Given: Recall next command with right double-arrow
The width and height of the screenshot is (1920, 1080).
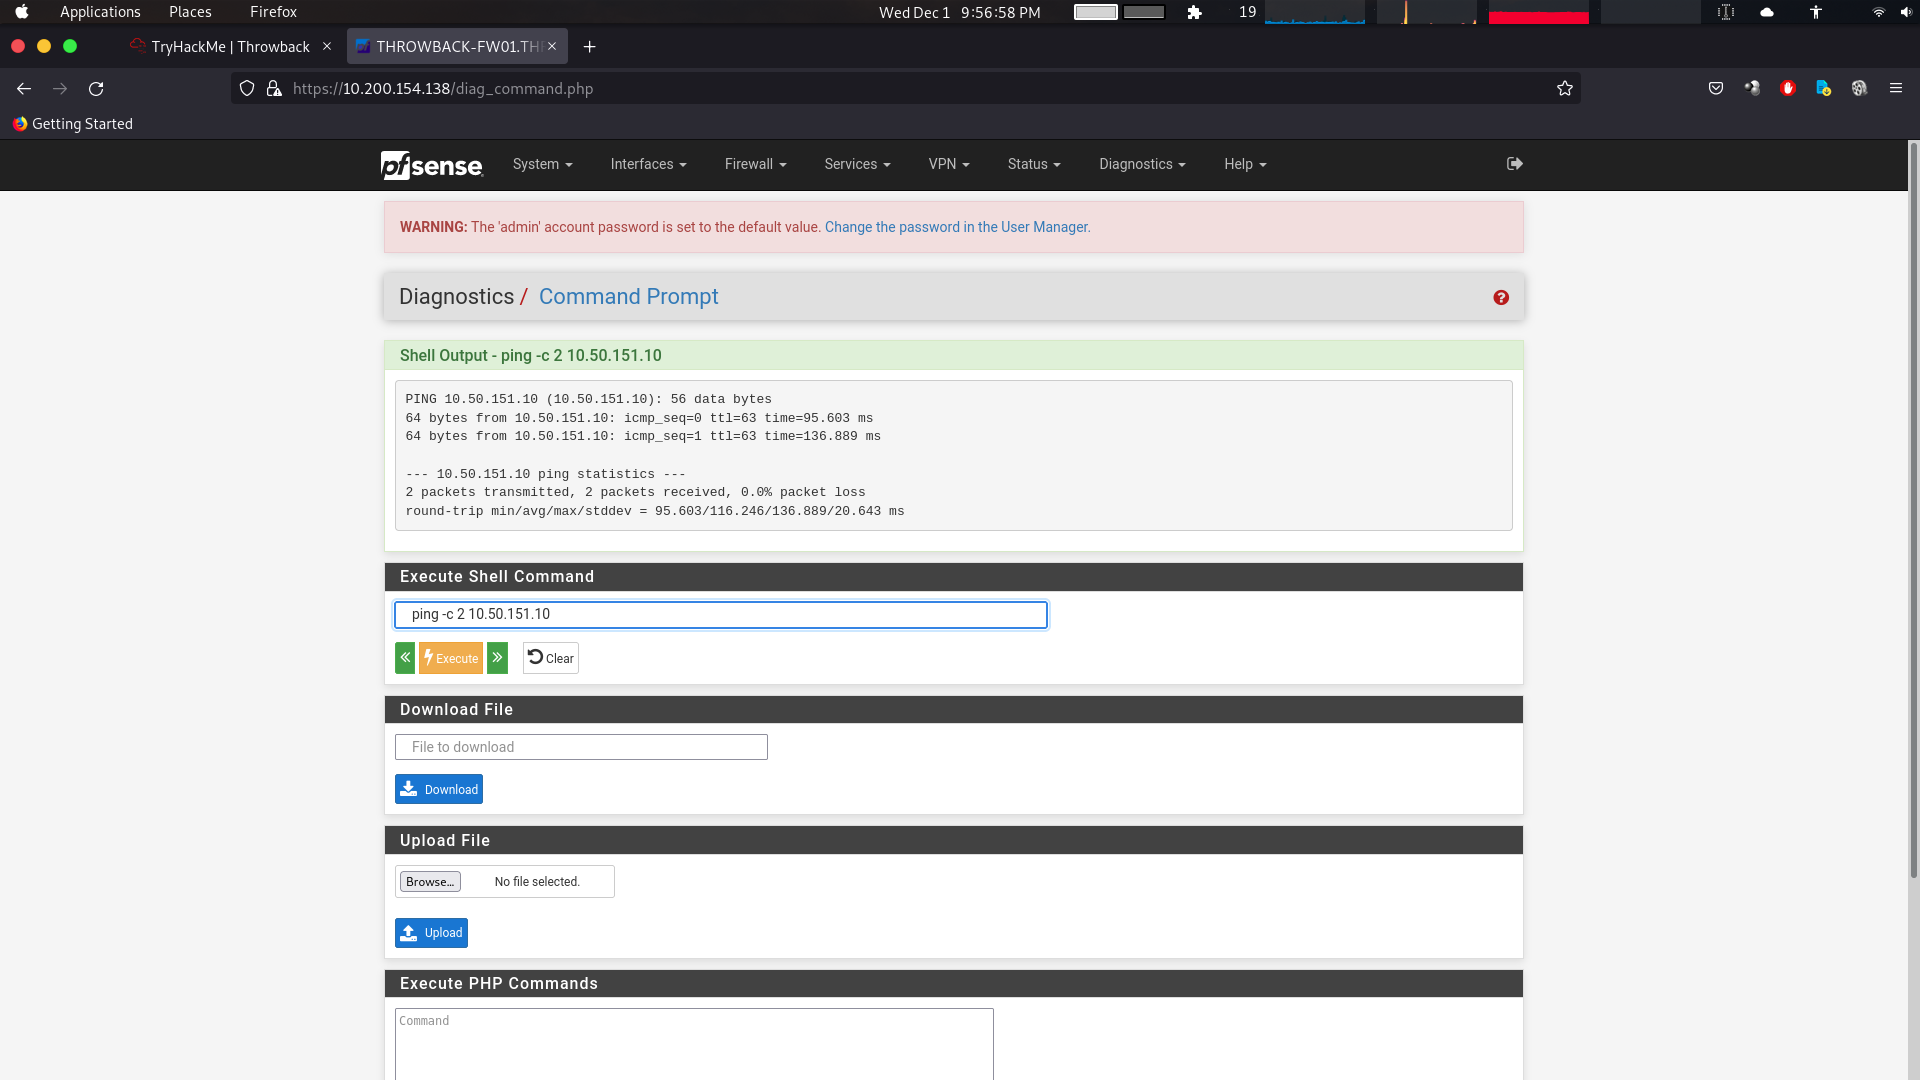Looking at the screenshot, I should click(x=497, y=658).
